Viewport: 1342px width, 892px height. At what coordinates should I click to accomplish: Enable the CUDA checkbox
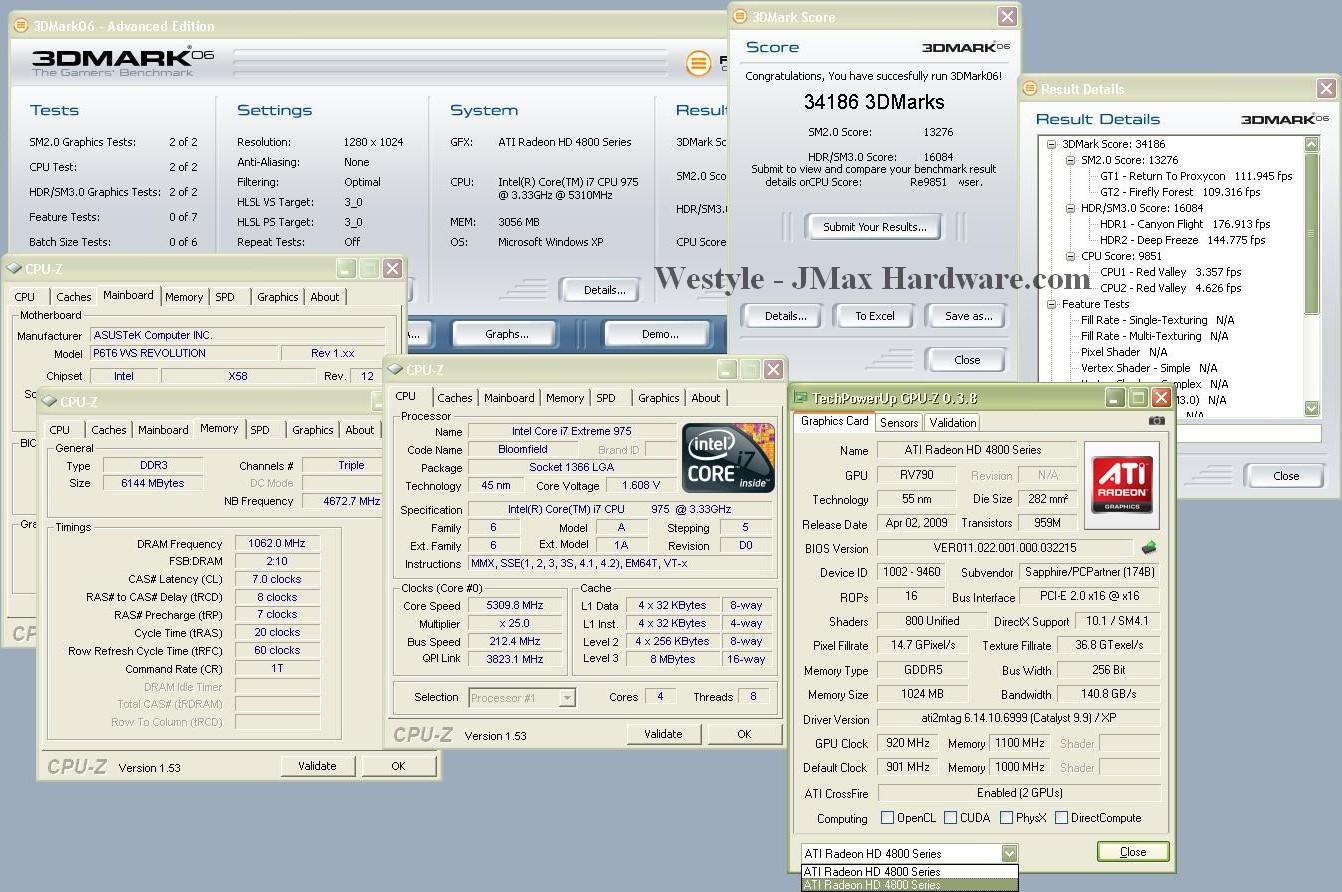(950, 818)
